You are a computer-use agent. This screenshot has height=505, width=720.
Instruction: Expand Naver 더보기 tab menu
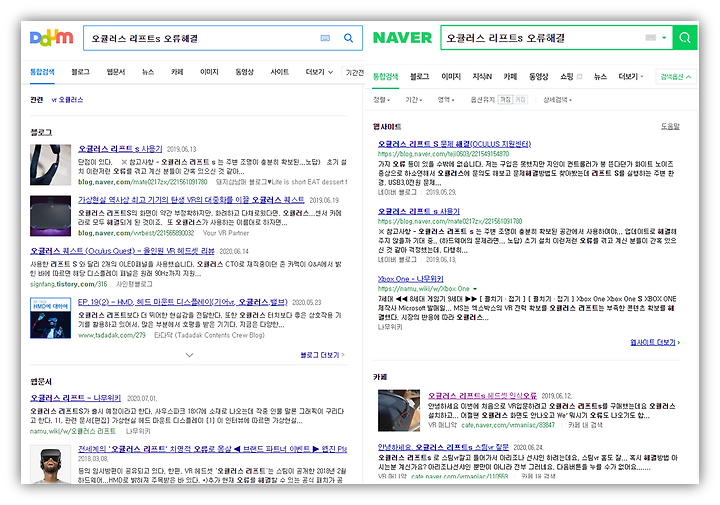click(631, 77)
